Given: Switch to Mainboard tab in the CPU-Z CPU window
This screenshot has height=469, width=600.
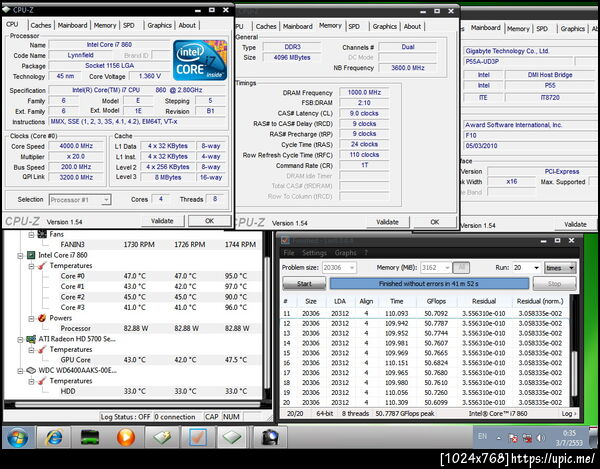Looking at the screenshot, I should [72, 25].
